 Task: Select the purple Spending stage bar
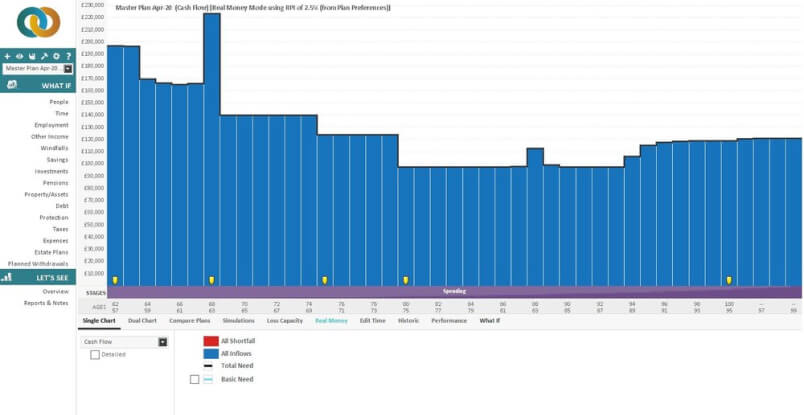[454, 291]
